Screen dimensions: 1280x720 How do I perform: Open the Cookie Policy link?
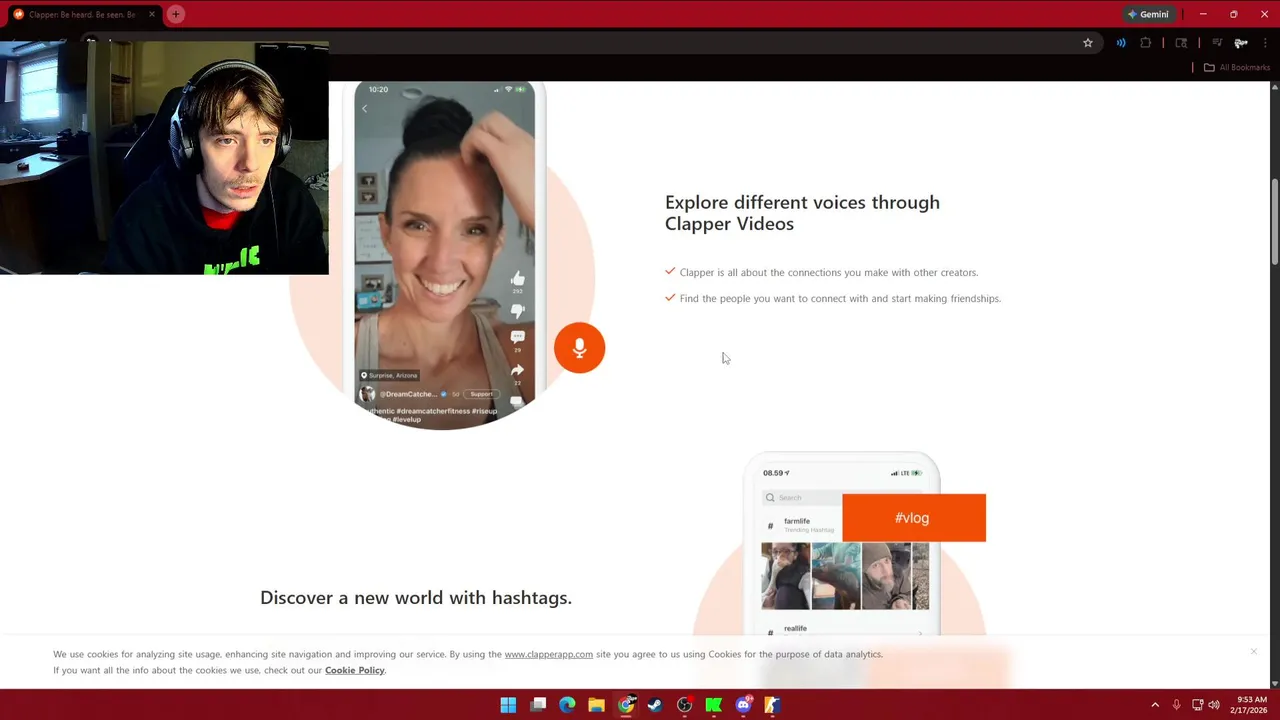(355, 670)
